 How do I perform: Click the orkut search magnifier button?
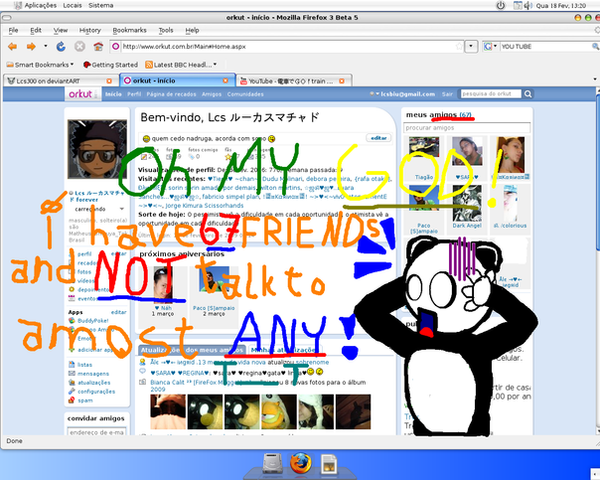528,94
